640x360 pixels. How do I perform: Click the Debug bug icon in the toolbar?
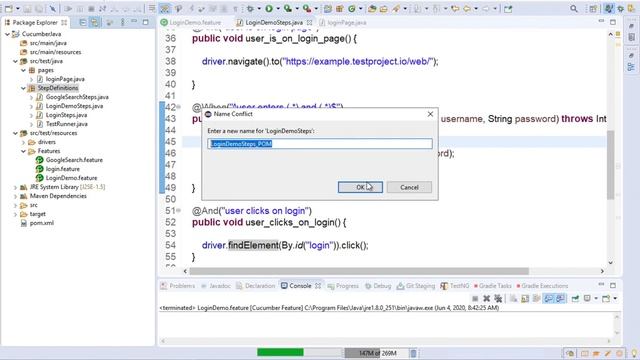(x=250, y=9)
